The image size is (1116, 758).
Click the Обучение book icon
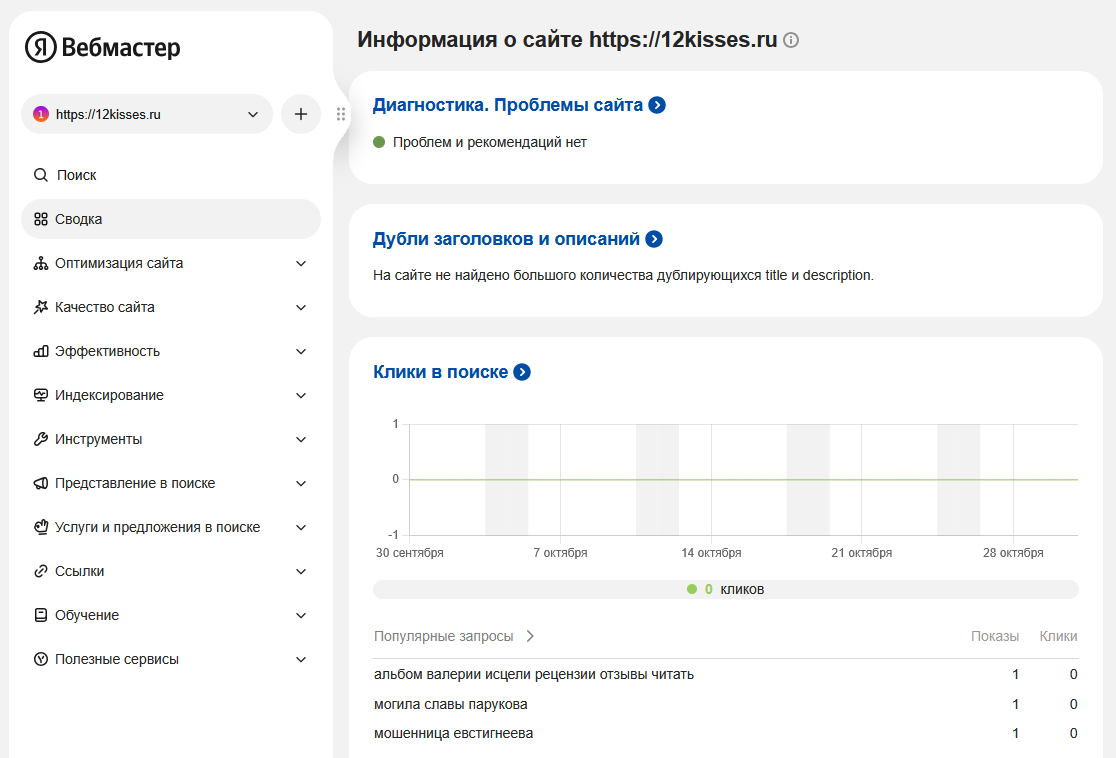tap(41, 615)
